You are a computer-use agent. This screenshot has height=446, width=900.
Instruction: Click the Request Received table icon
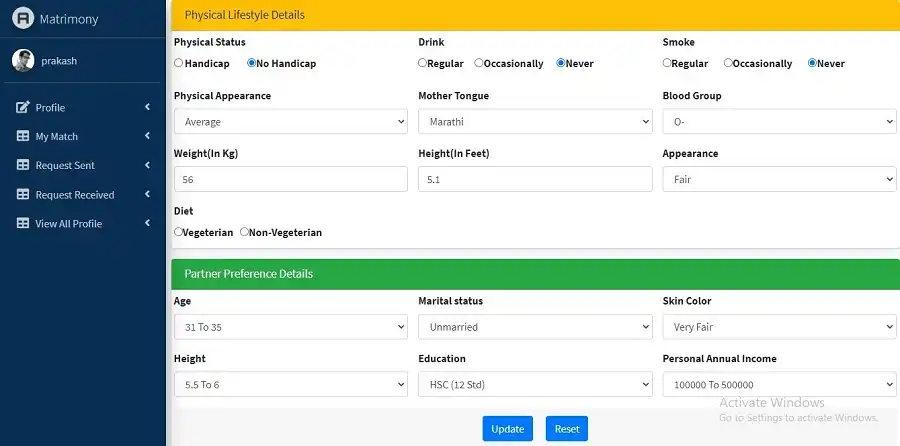(23, 195)
